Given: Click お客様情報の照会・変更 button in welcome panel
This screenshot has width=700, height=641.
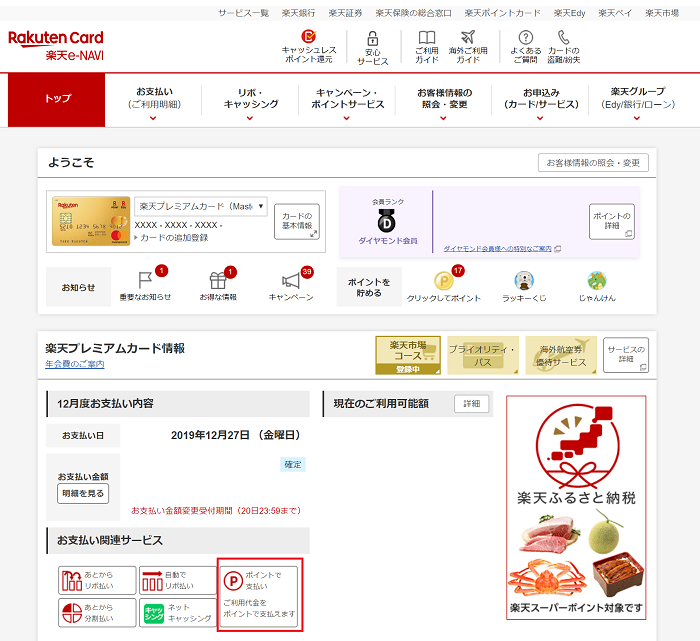Looking at the screenshot, I should [x=593, y=163].
